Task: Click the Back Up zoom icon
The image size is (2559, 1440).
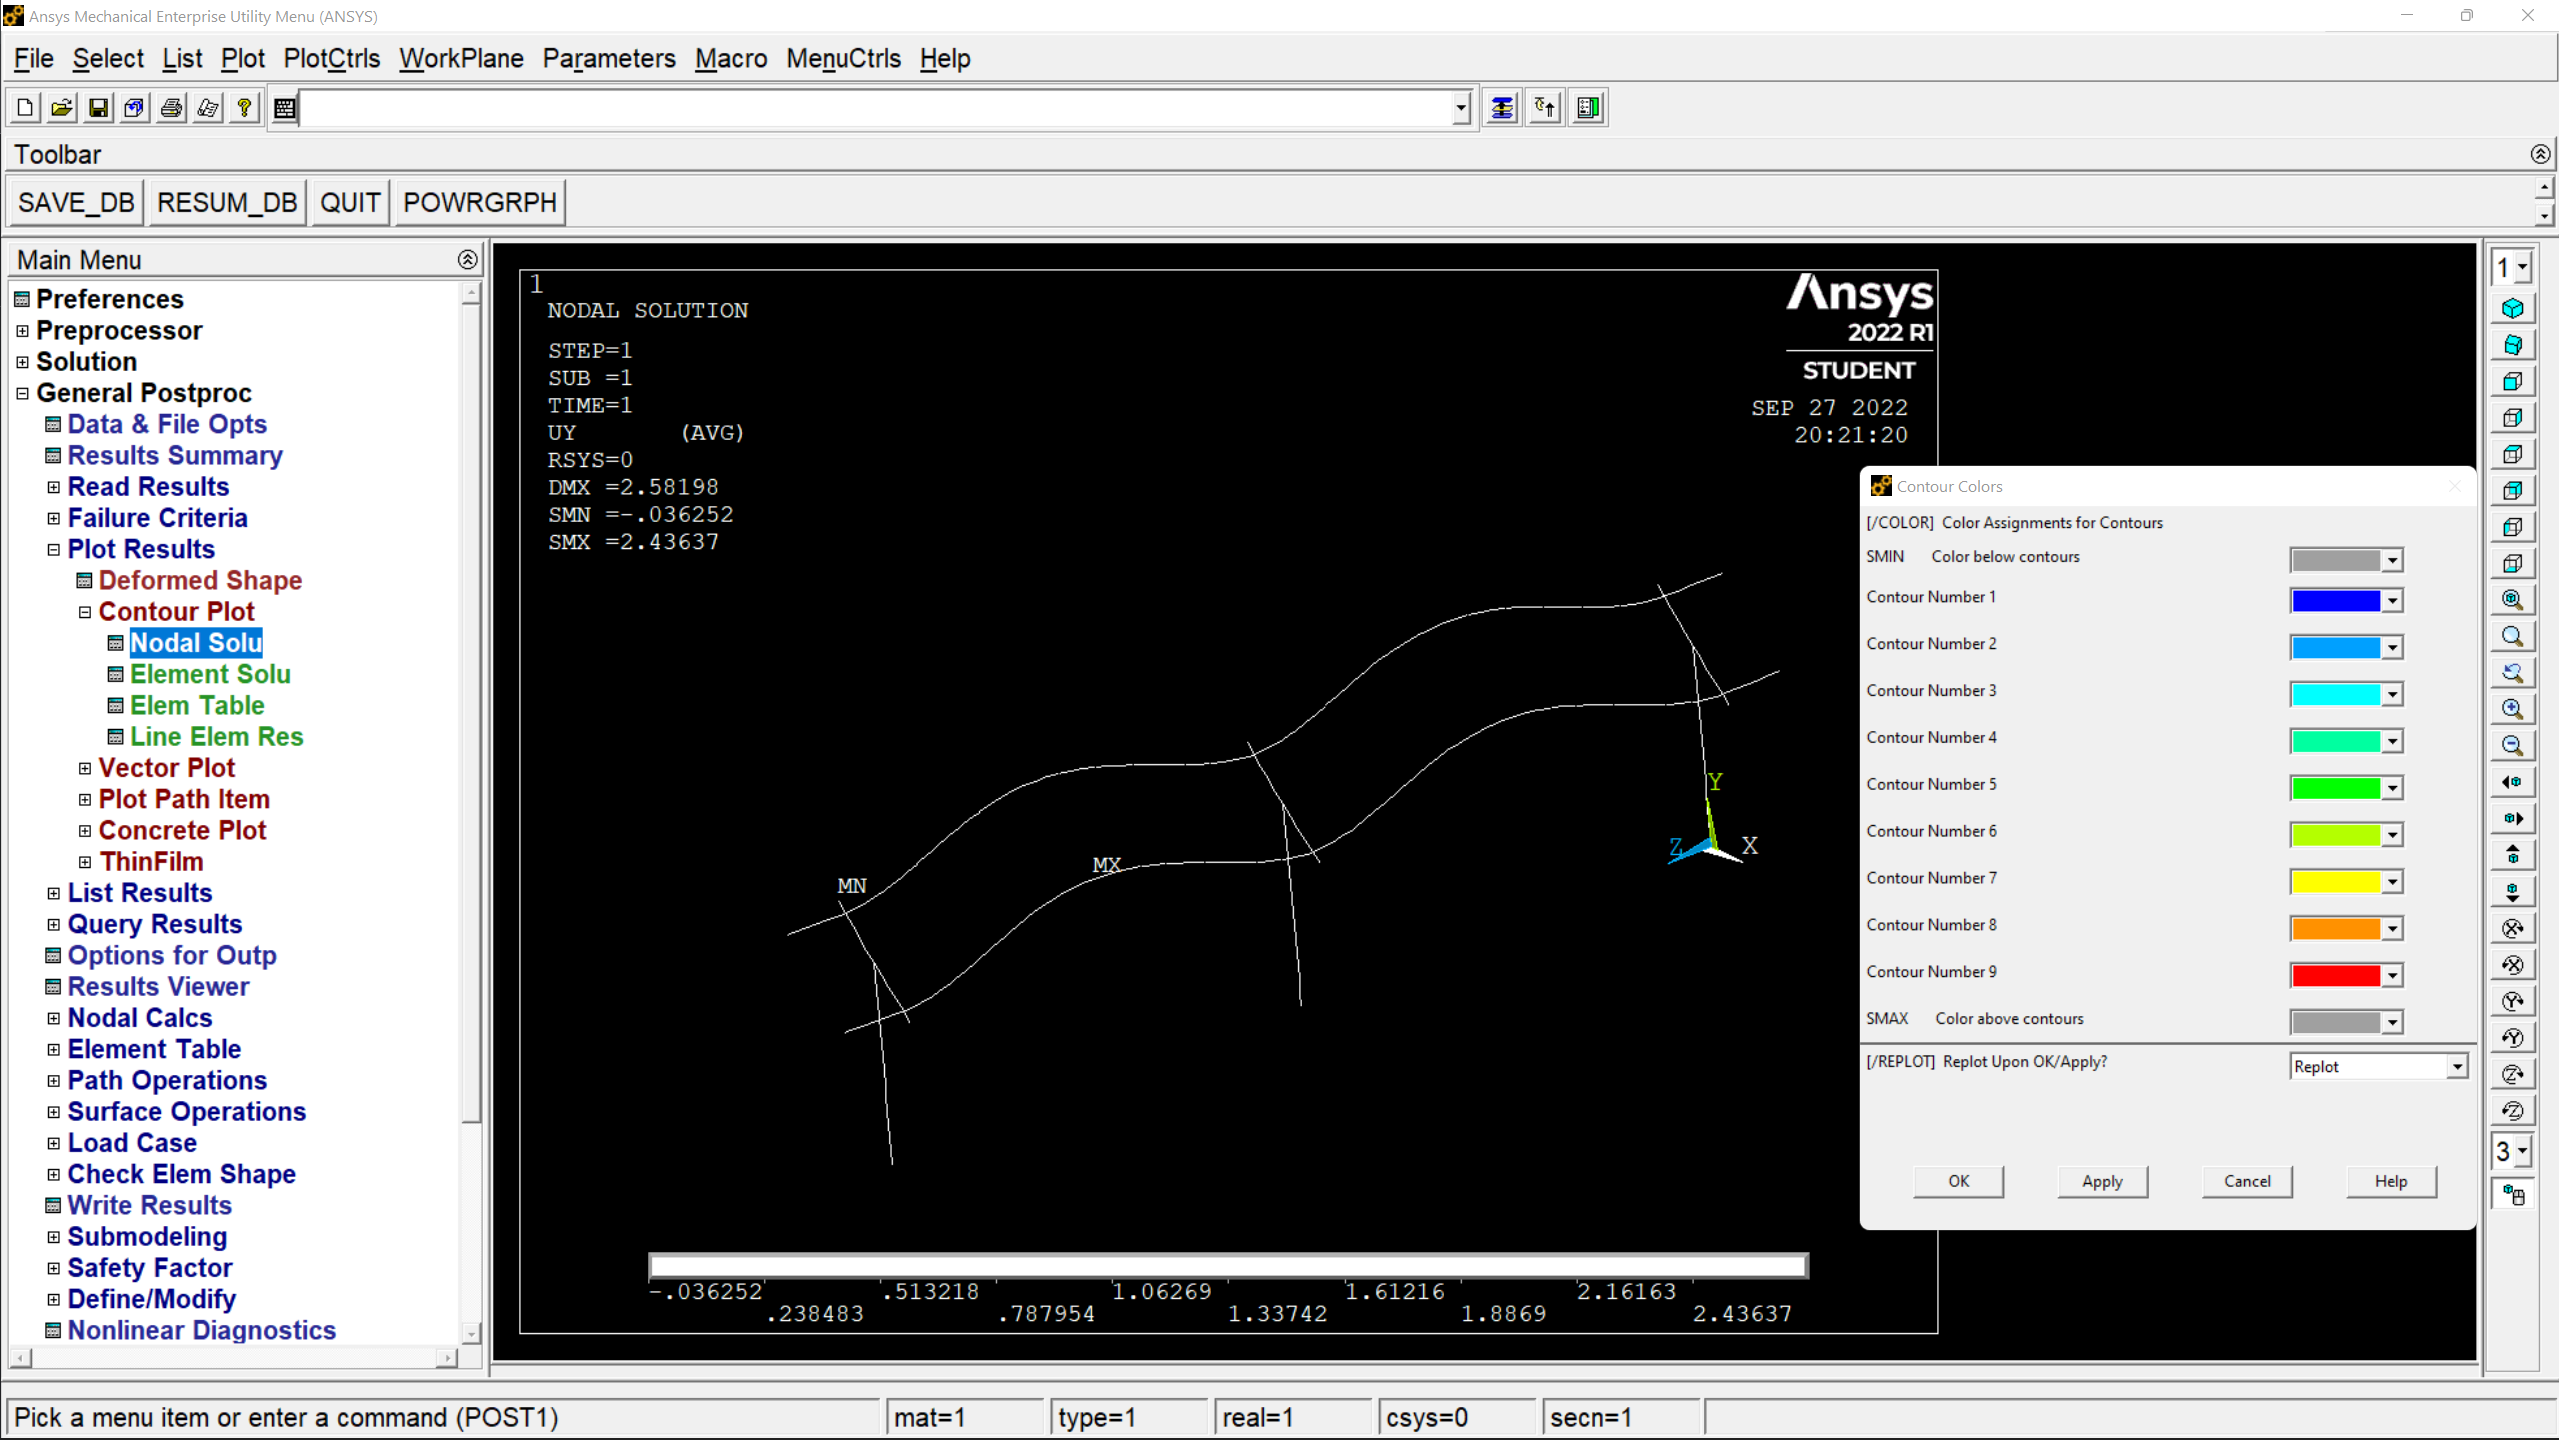Action: [x=2513, y=673]
